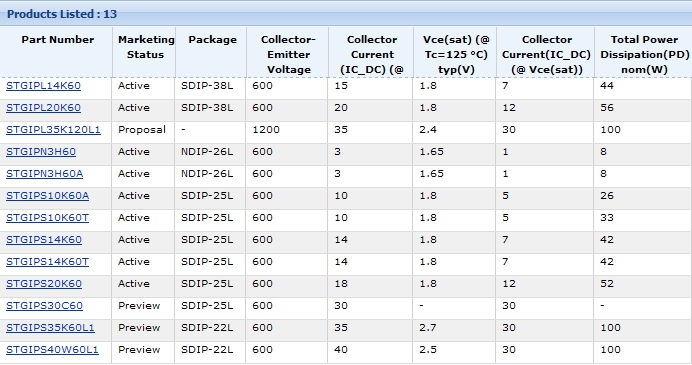
Task: Open the STGIPL20K60 part link
Action: (x=43, y=108)
